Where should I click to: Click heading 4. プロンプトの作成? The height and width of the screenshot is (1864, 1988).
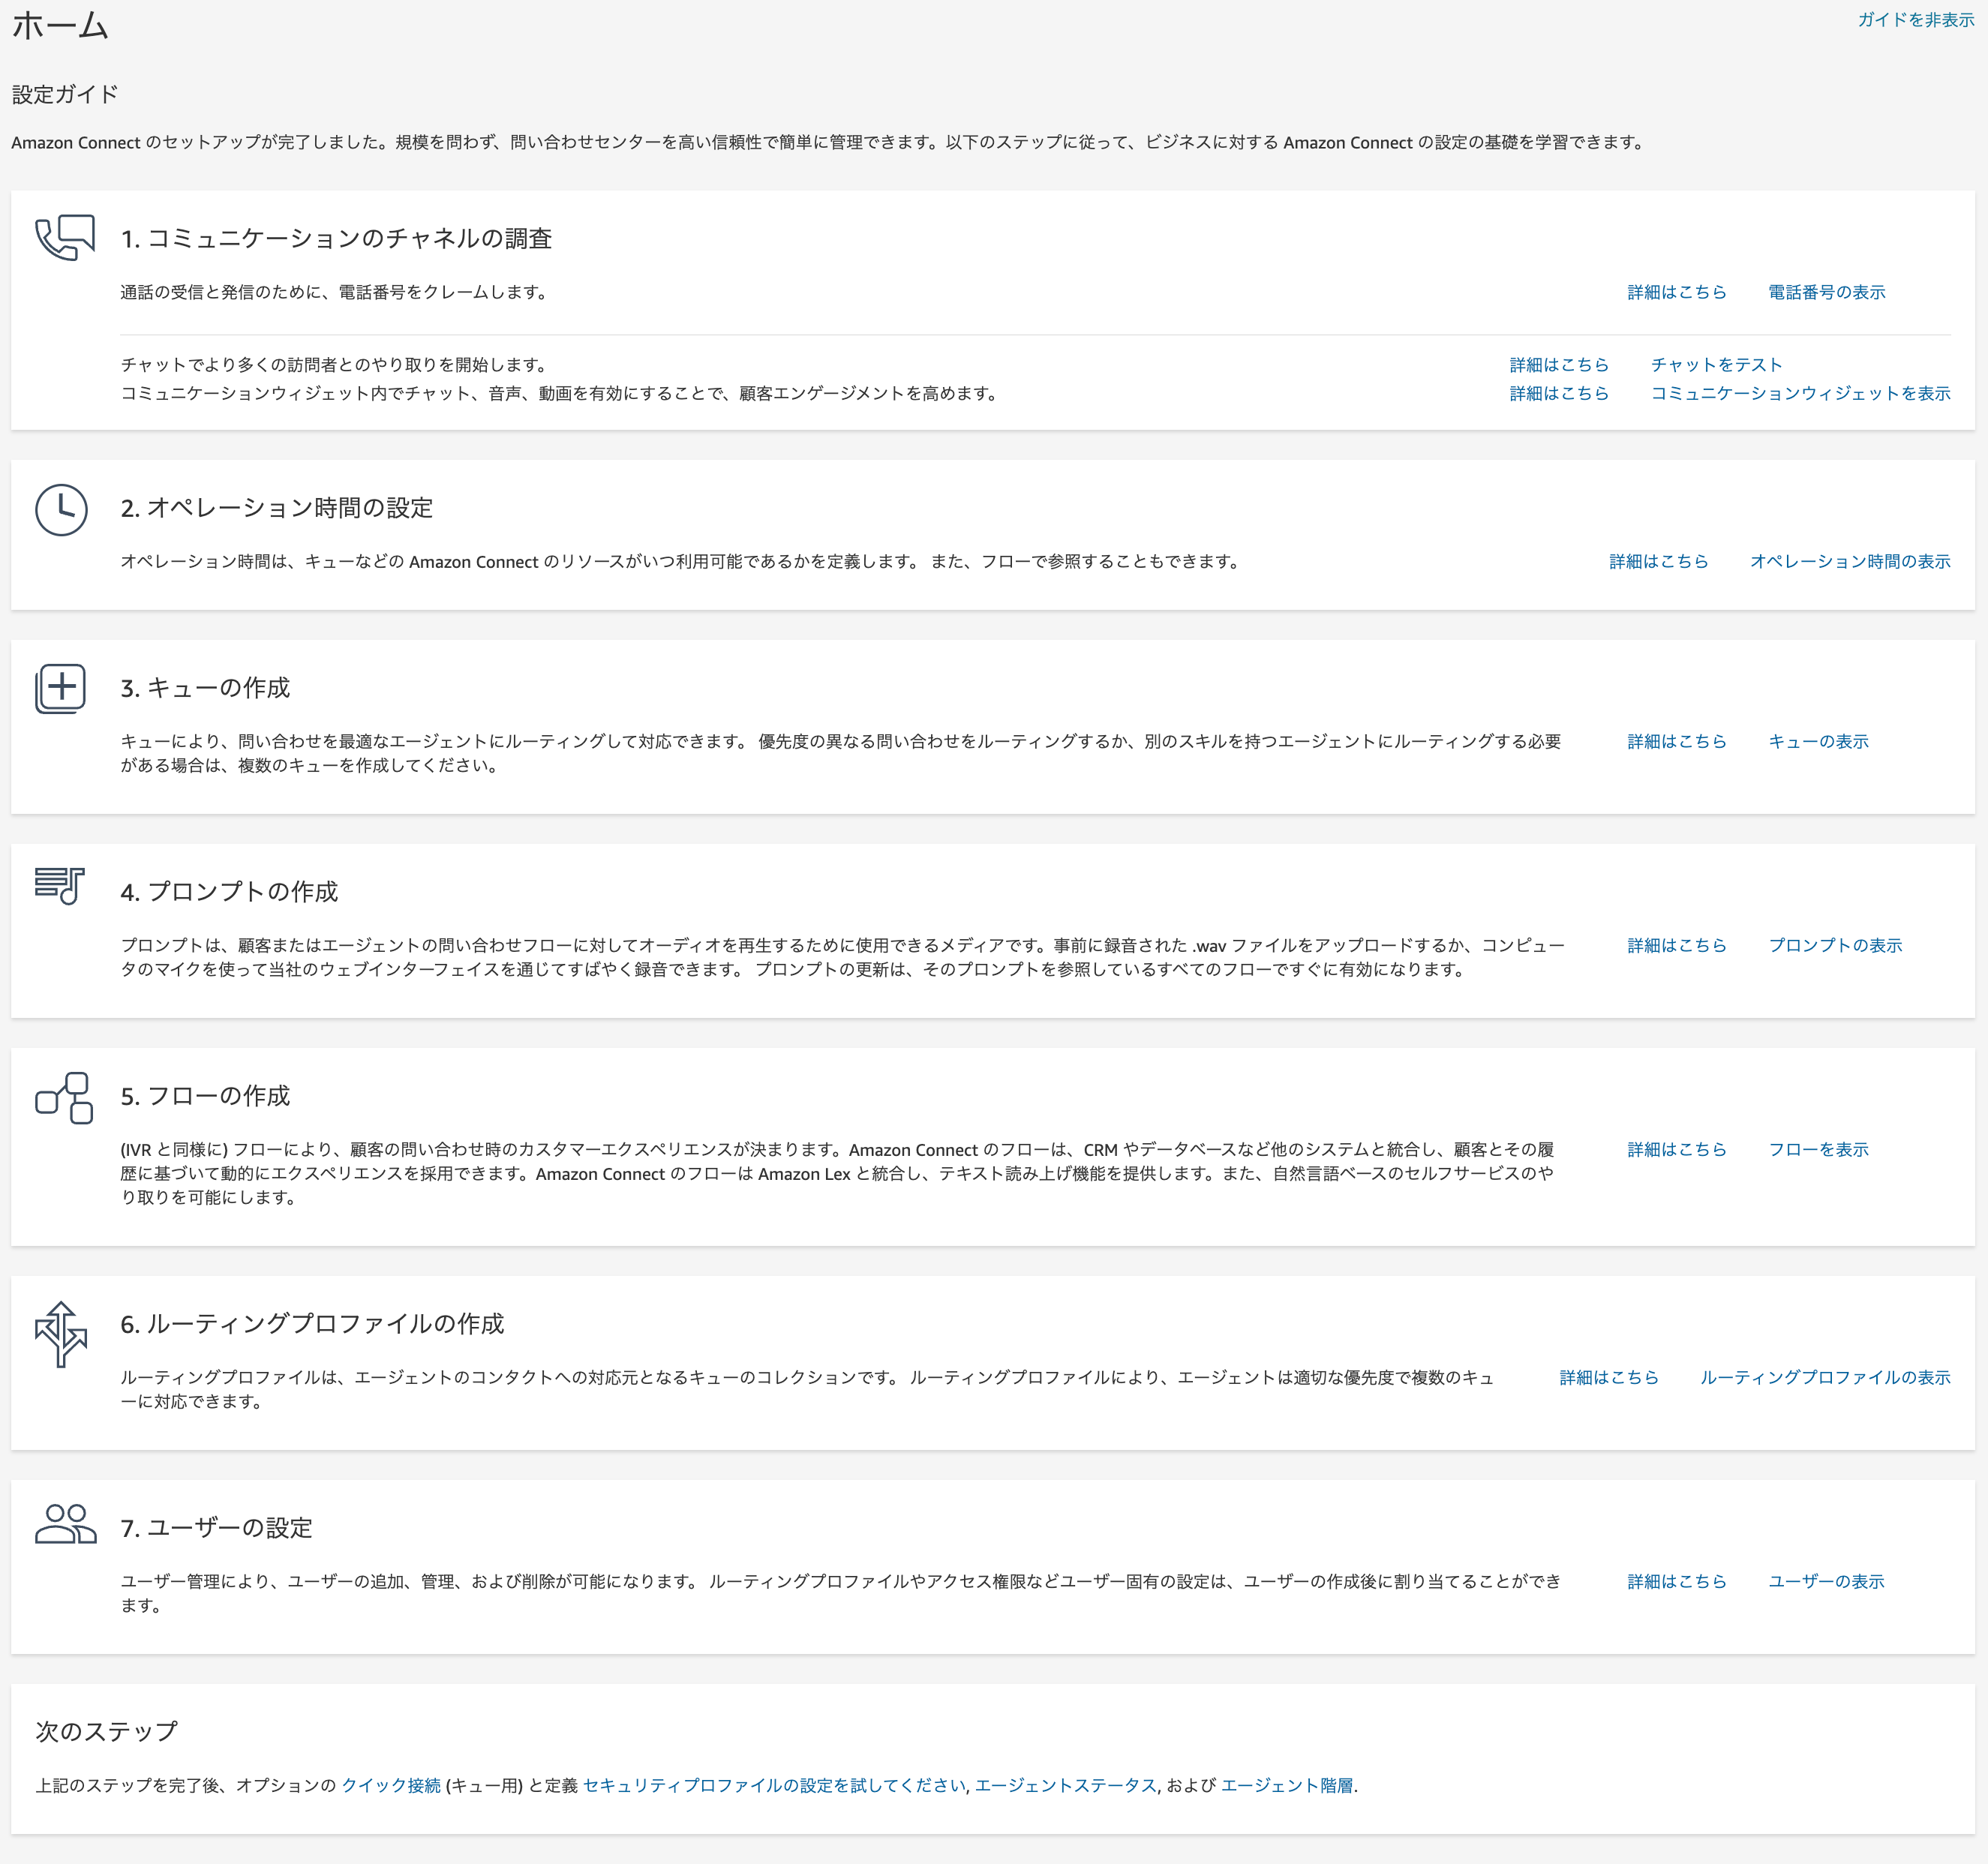(x=229, y=892)
